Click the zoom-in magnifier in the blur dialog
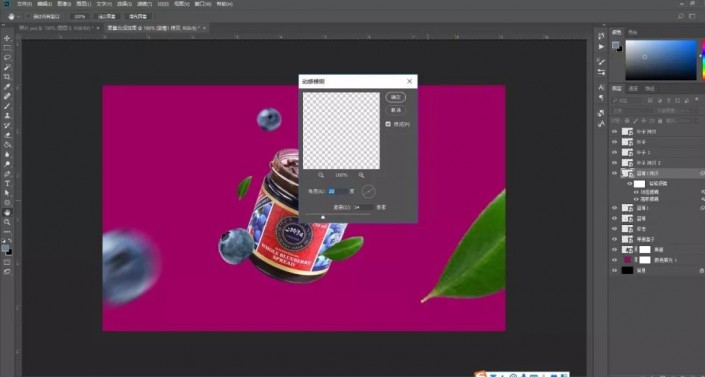The image size is (705, 377). pyautogui.click(x=361, y=175)
